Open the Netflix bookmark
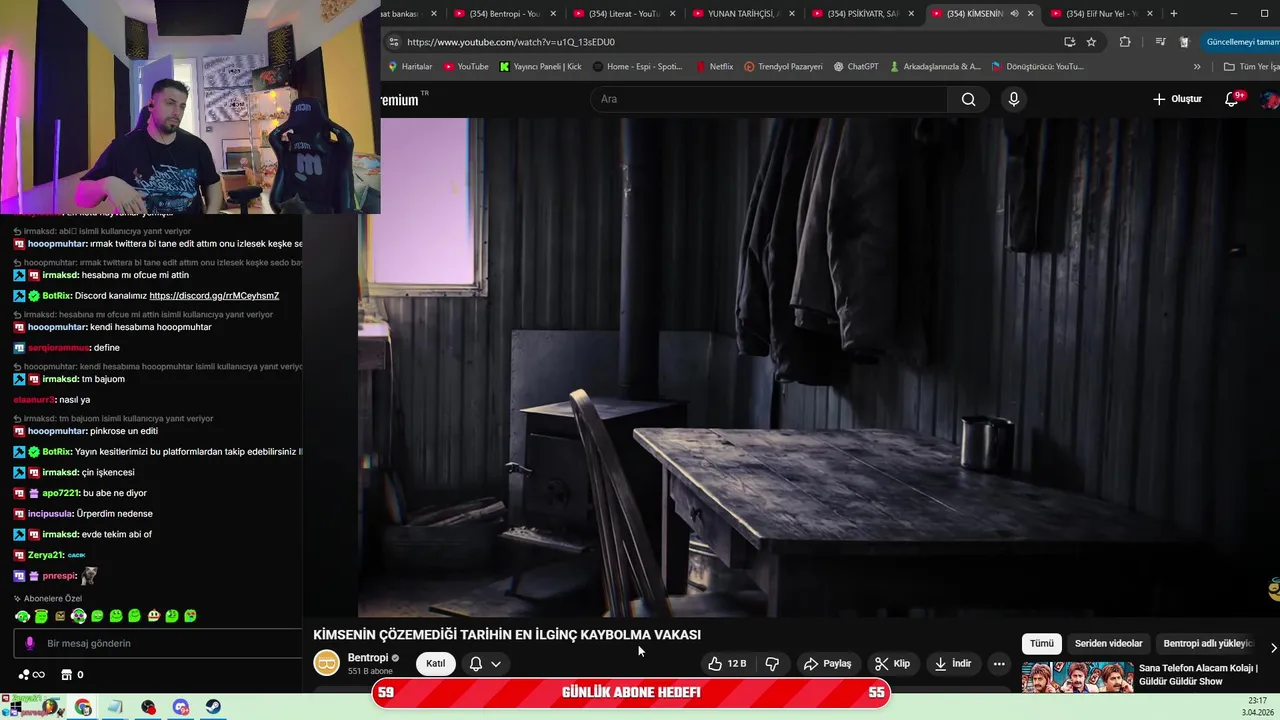Viewport: 1280px width, 720px height. pyautogui.click(x=714, y=67)
